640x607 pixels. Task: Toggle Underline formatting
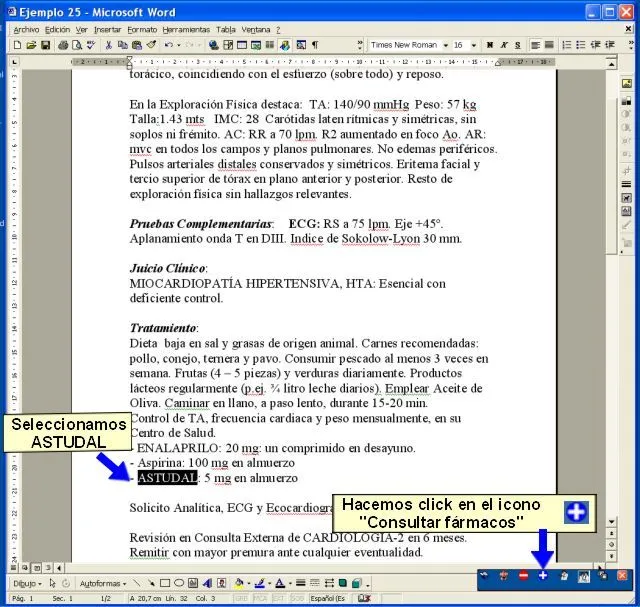coord(518,45)
